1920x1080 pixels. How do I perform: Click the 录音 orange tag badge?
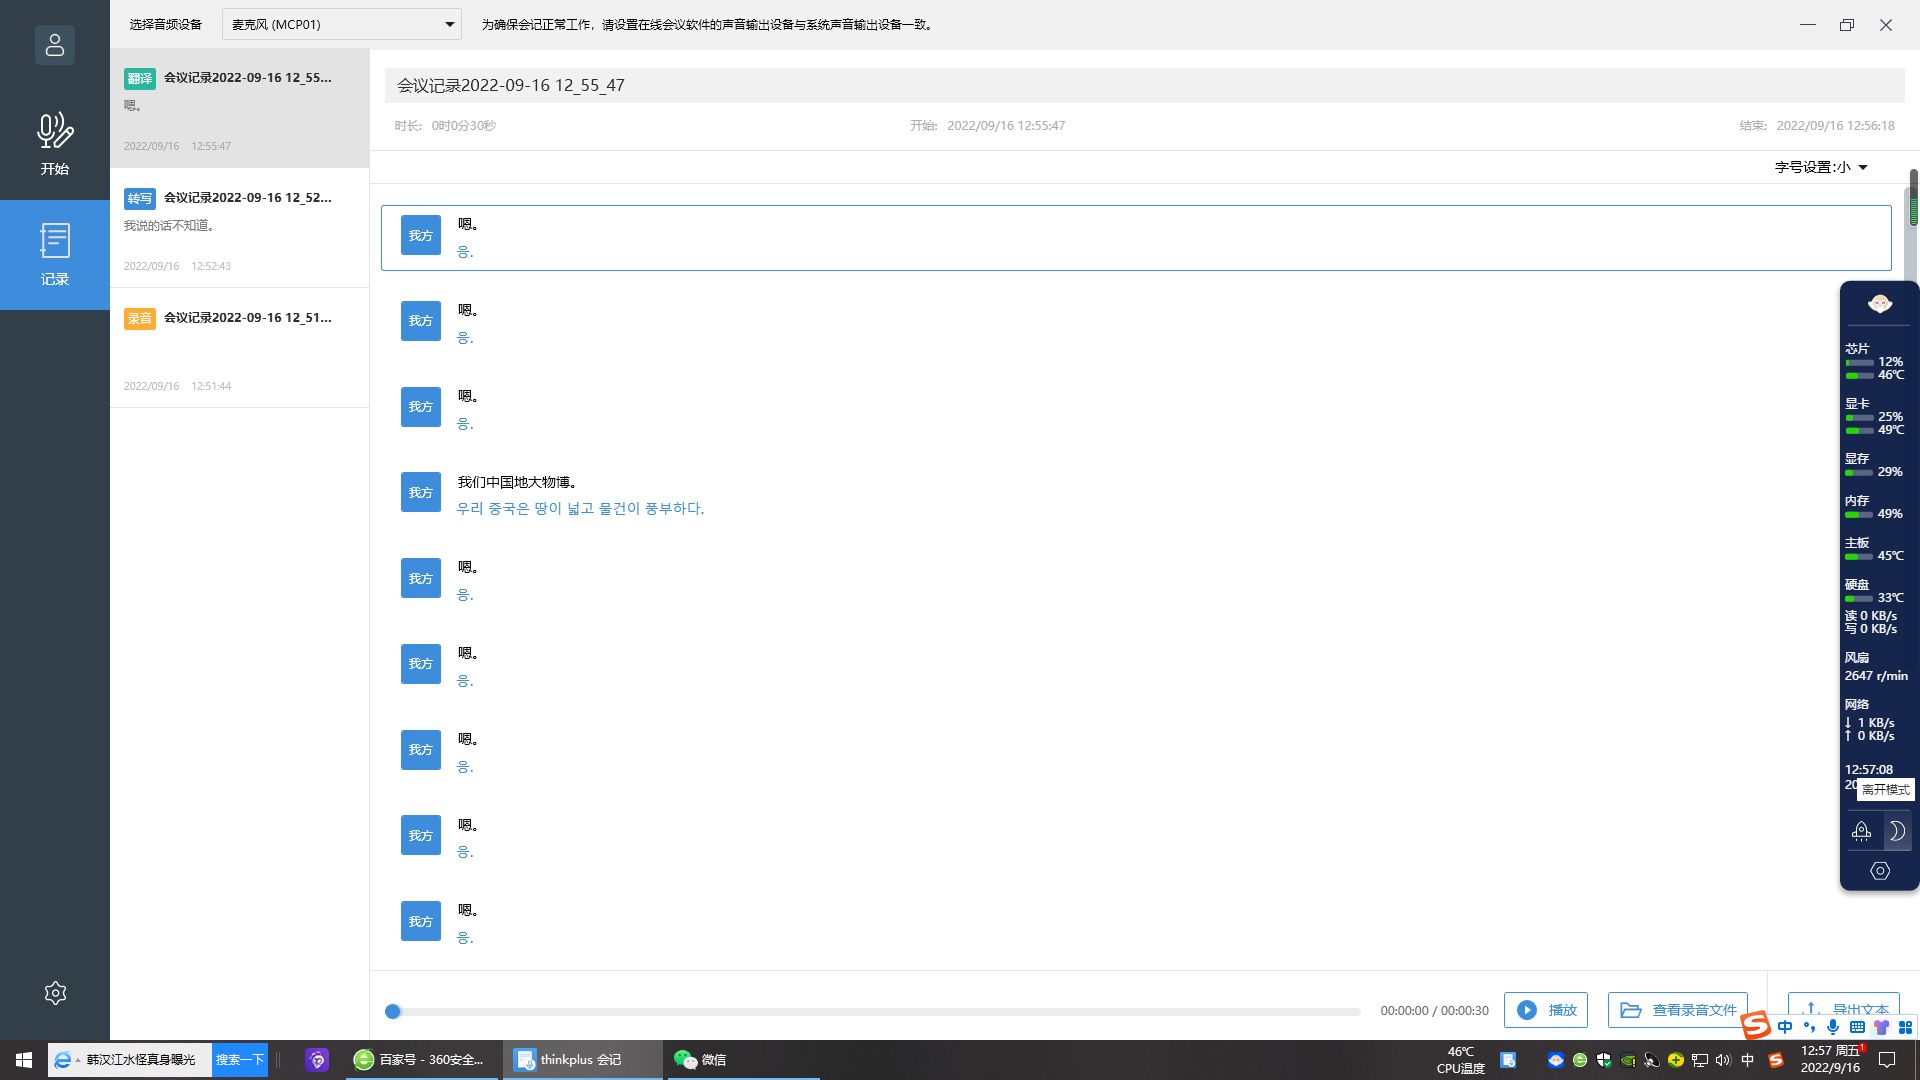tap(140, 318)
